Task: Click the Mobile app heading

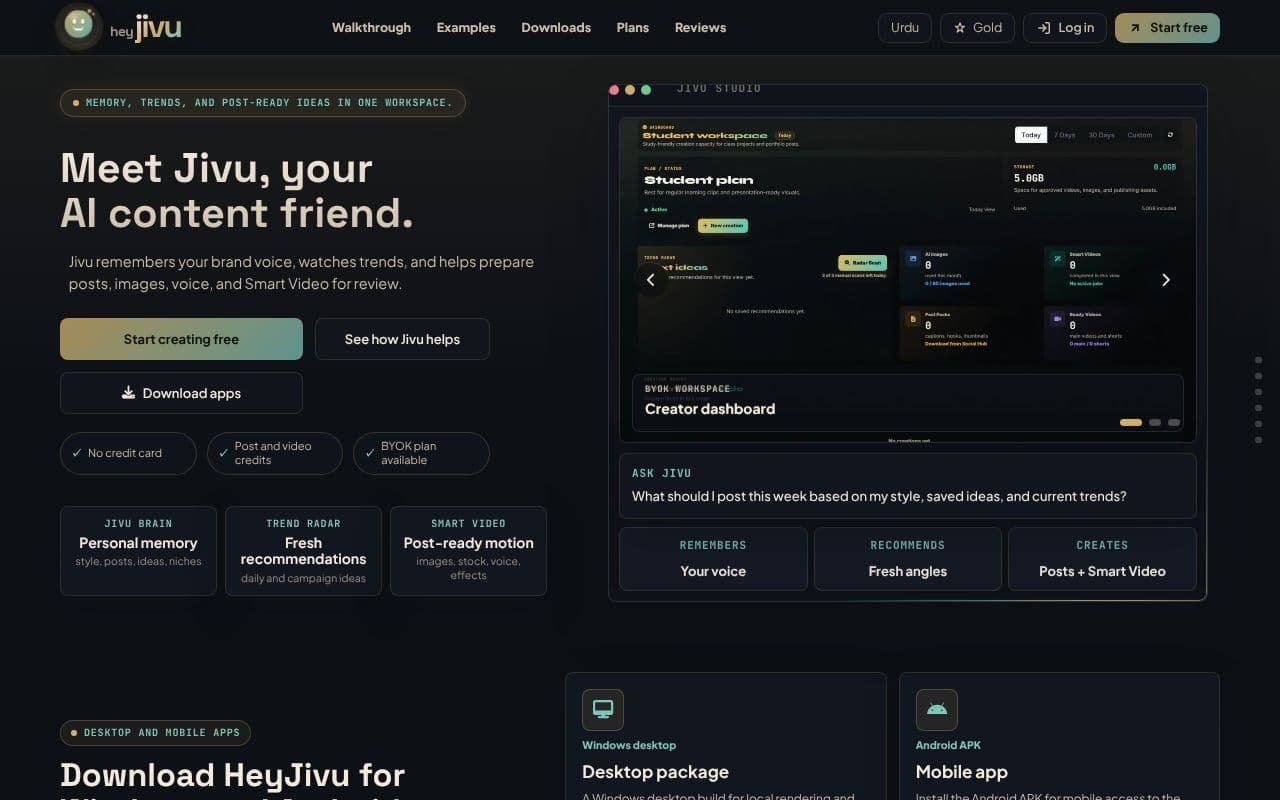Action: coord(962,772)
